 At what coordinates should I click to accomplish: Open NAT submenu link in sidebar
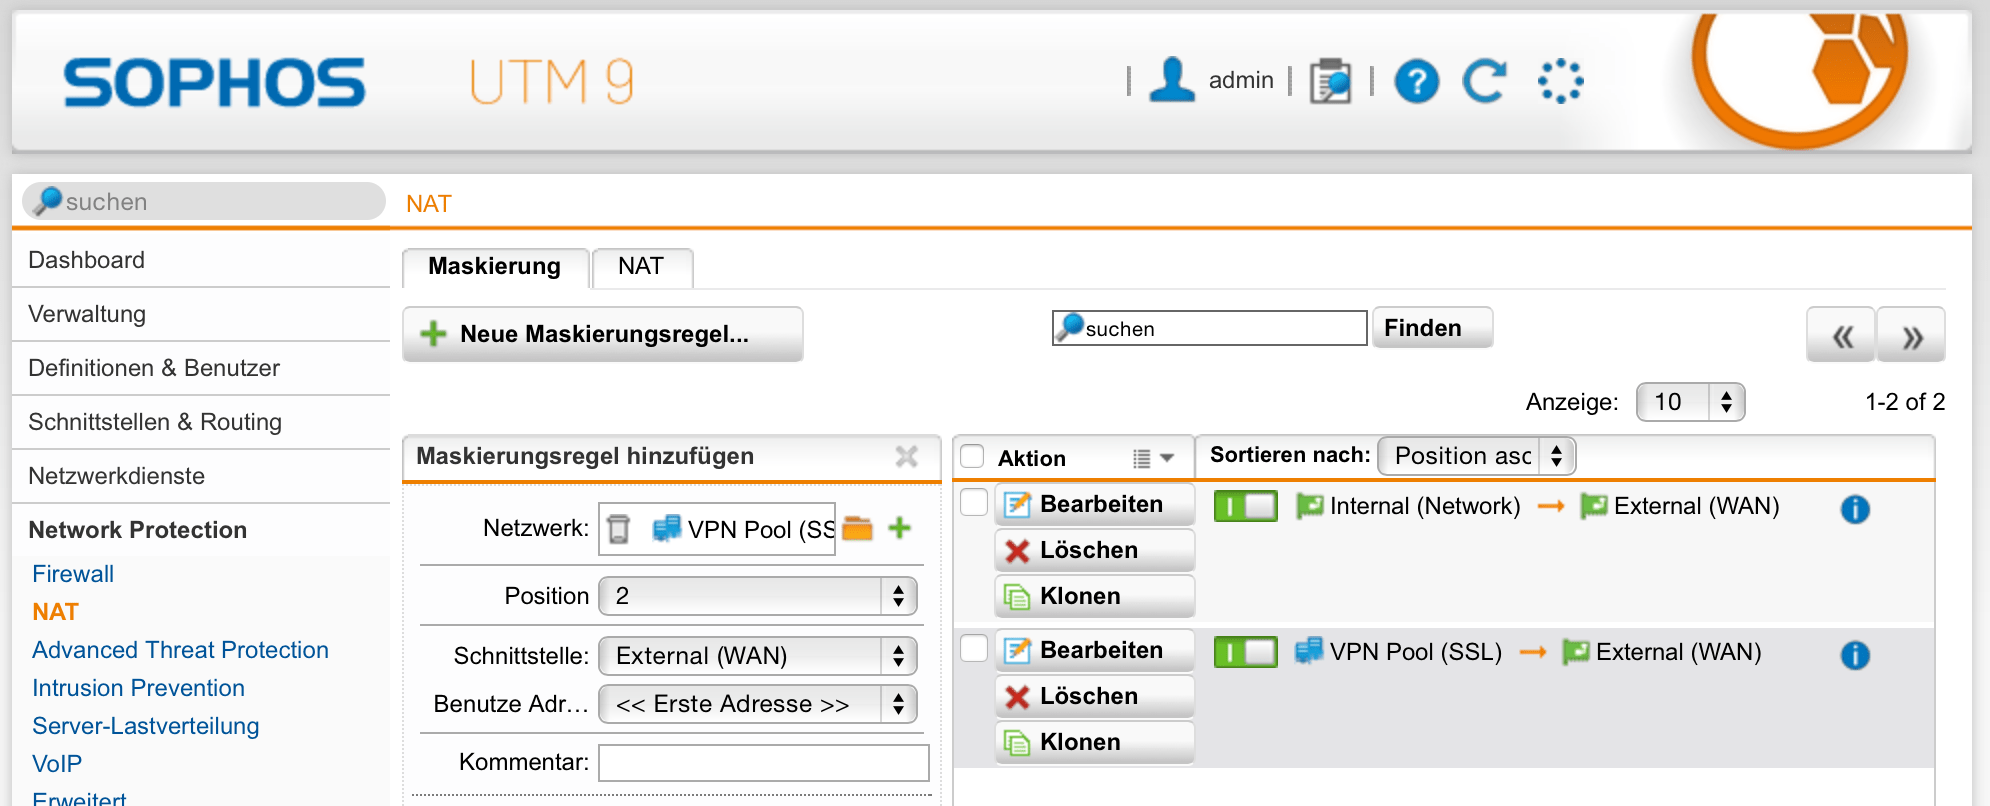click(x=55, y=612)
